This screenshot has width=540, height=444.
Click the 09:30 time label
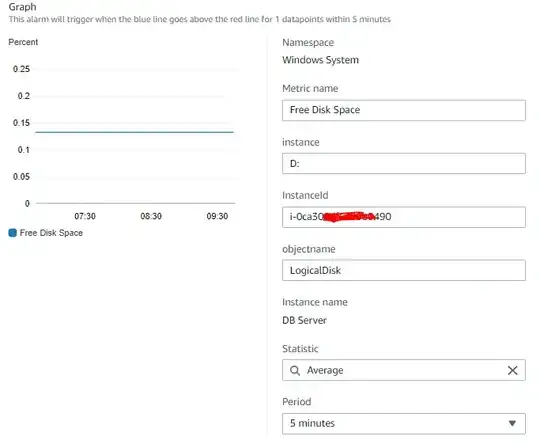(217, 216)
